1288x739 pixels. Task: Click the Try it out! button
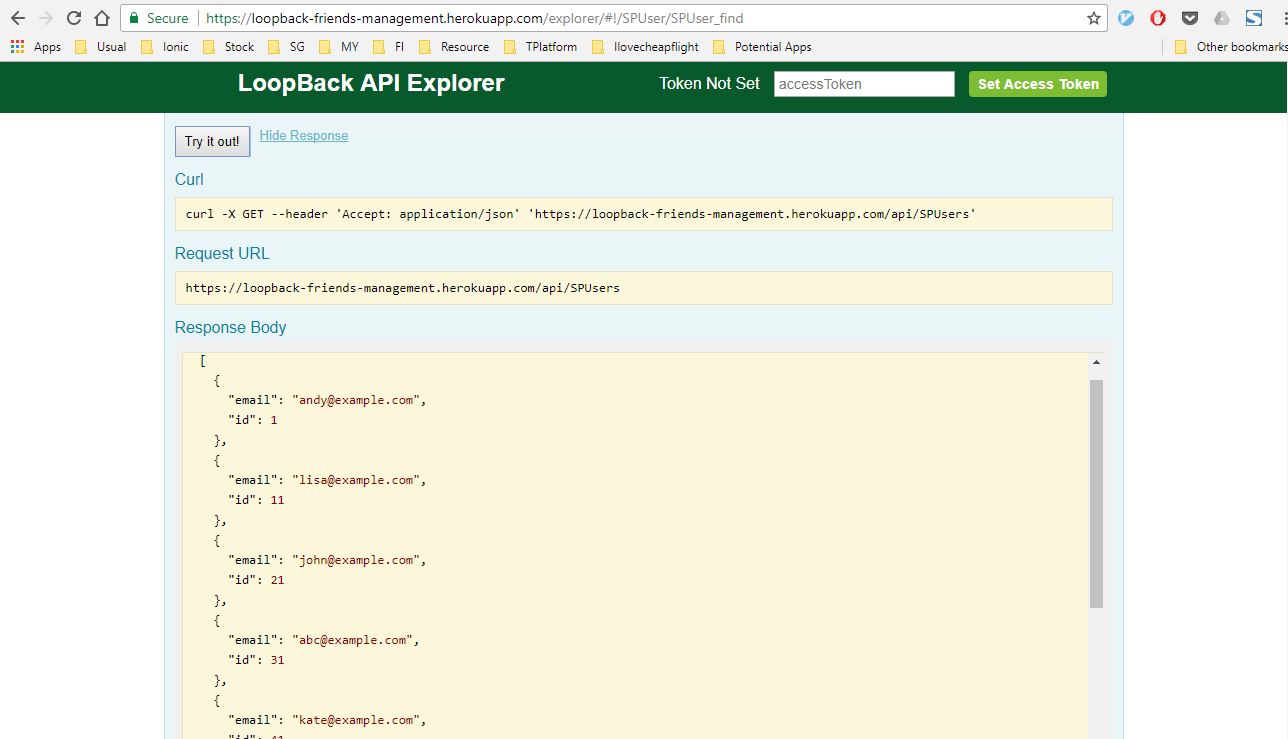coord(212,141)
